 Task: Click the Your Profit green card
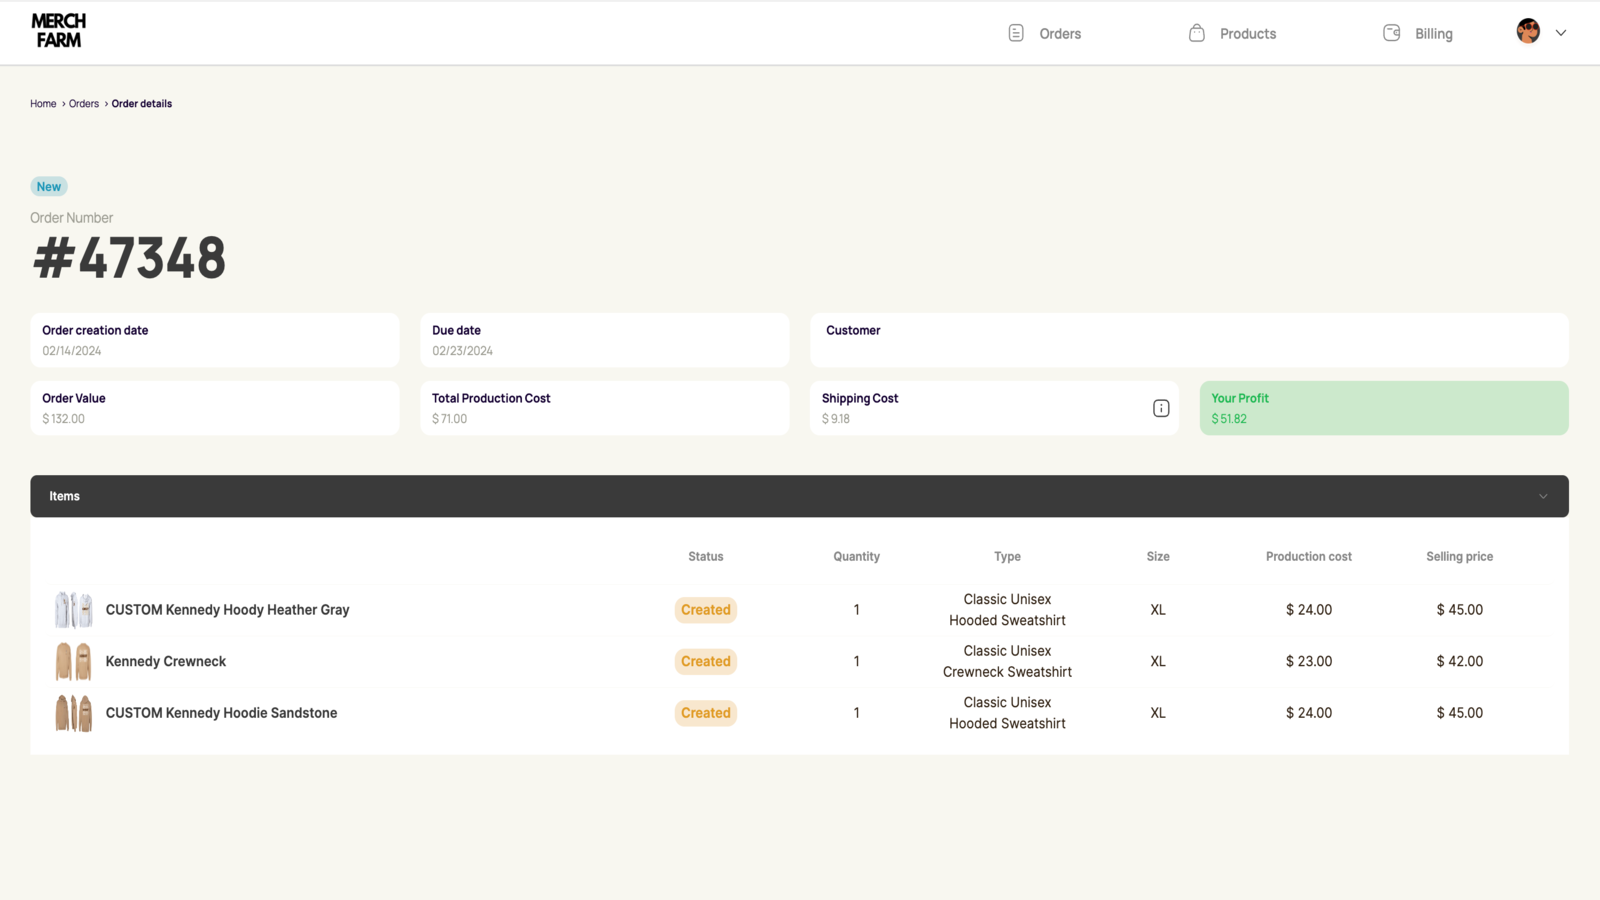click(x=1384, y=408)
